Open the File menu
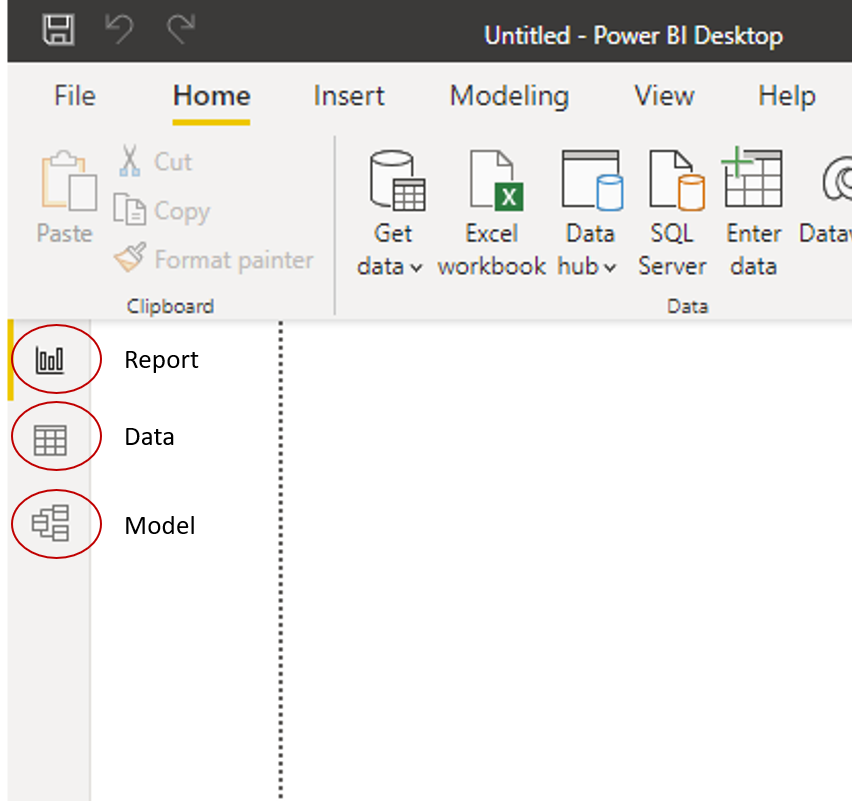Image resolution: width=852 pixels, height=801 pixels. 75,96
